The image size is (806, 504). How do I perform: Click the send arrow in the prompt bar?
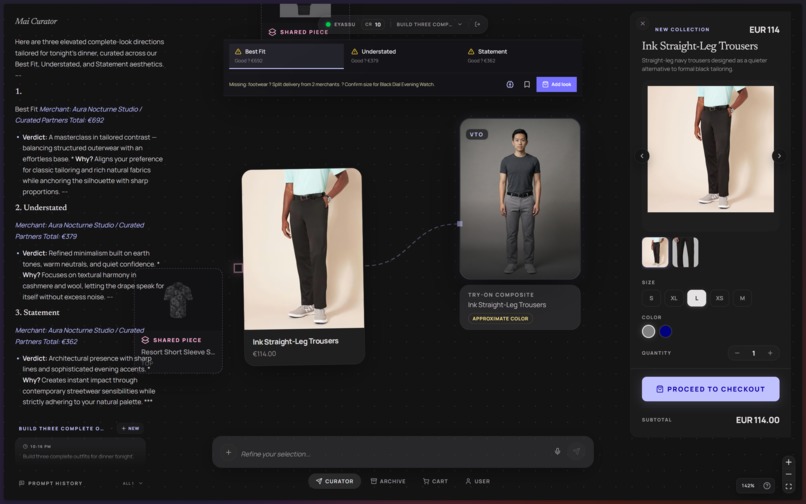coord(576,452)
